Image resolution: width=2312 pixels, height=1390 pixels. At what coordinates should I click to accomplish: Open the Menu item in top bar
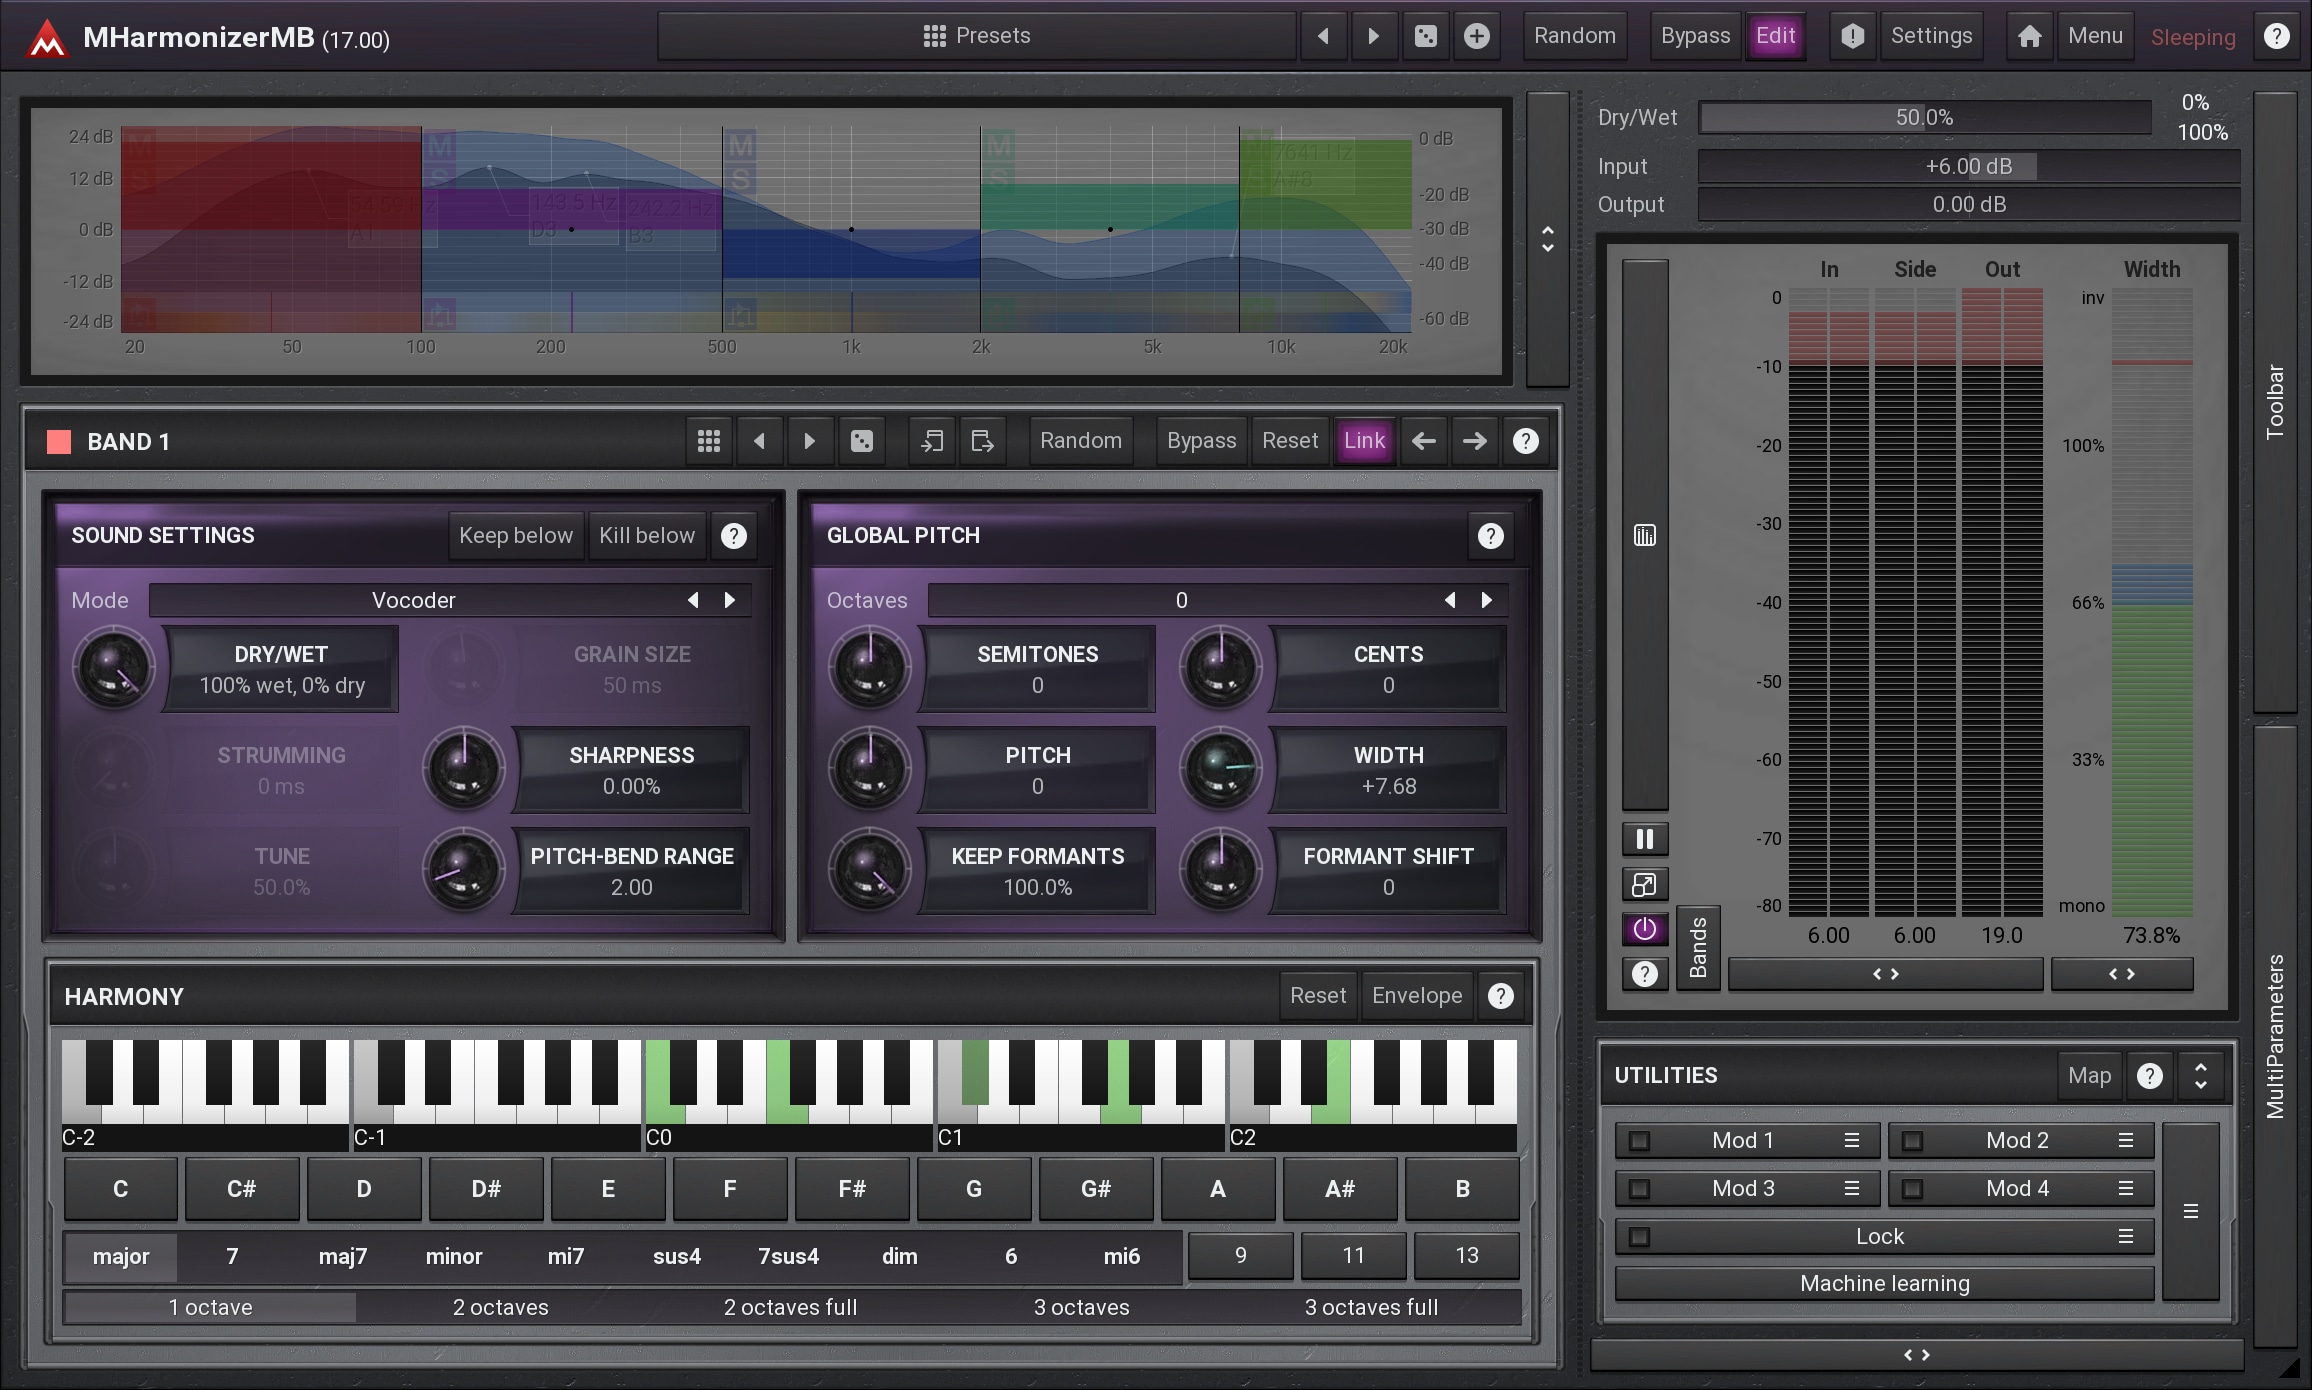pos(2095,37)
